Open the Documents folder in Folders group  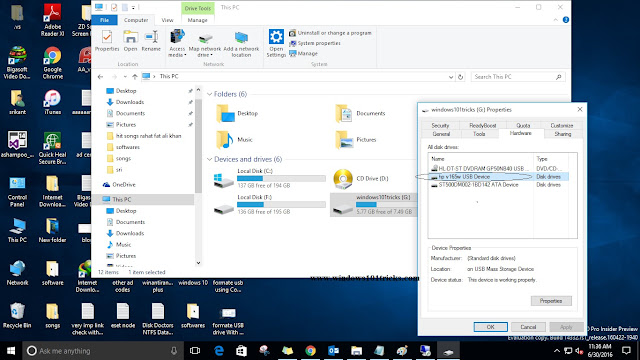coord(360,113)
